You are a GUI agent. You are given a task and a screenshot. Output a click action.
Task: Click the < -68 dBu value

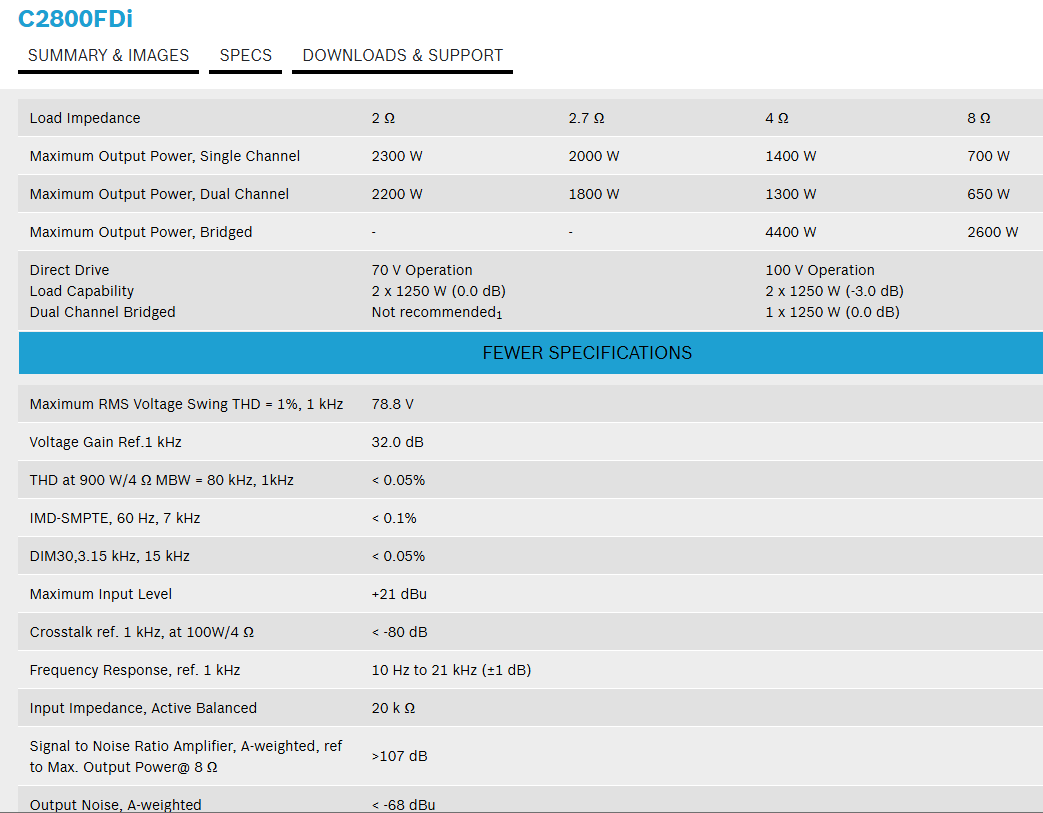(x=403, y=804)
